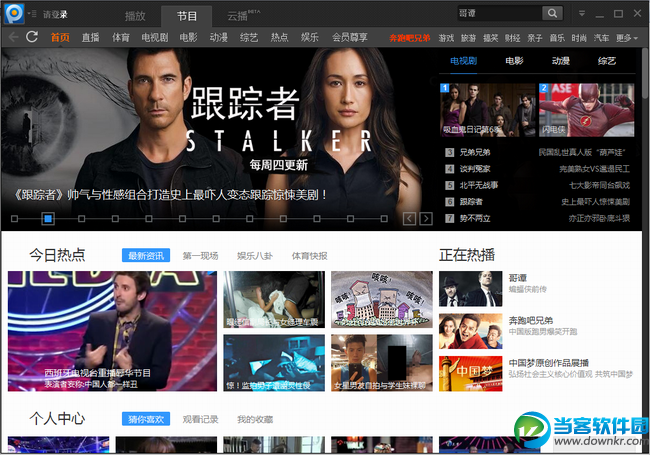
Task: Open the 娱乐 navigation item
Action: [310, 37]
